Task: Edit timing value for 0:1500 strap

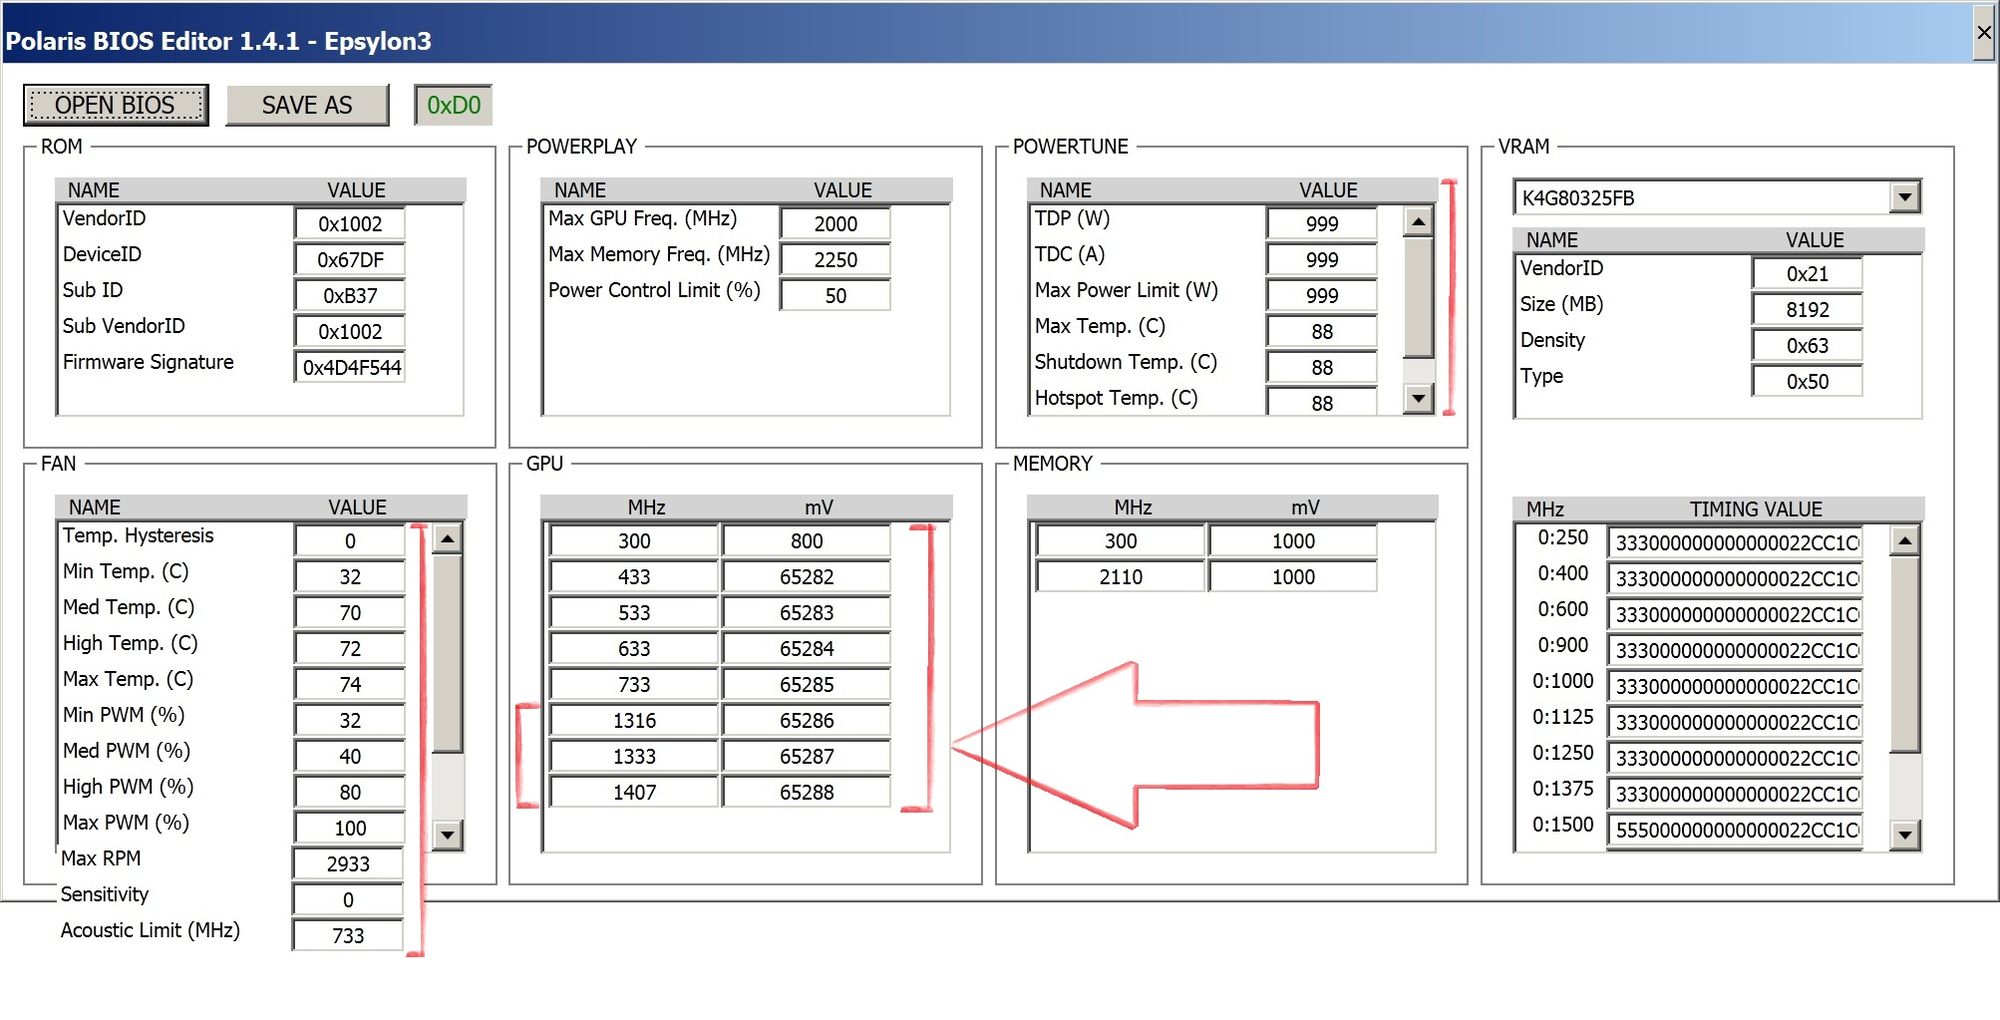Action: point(1735,830)
